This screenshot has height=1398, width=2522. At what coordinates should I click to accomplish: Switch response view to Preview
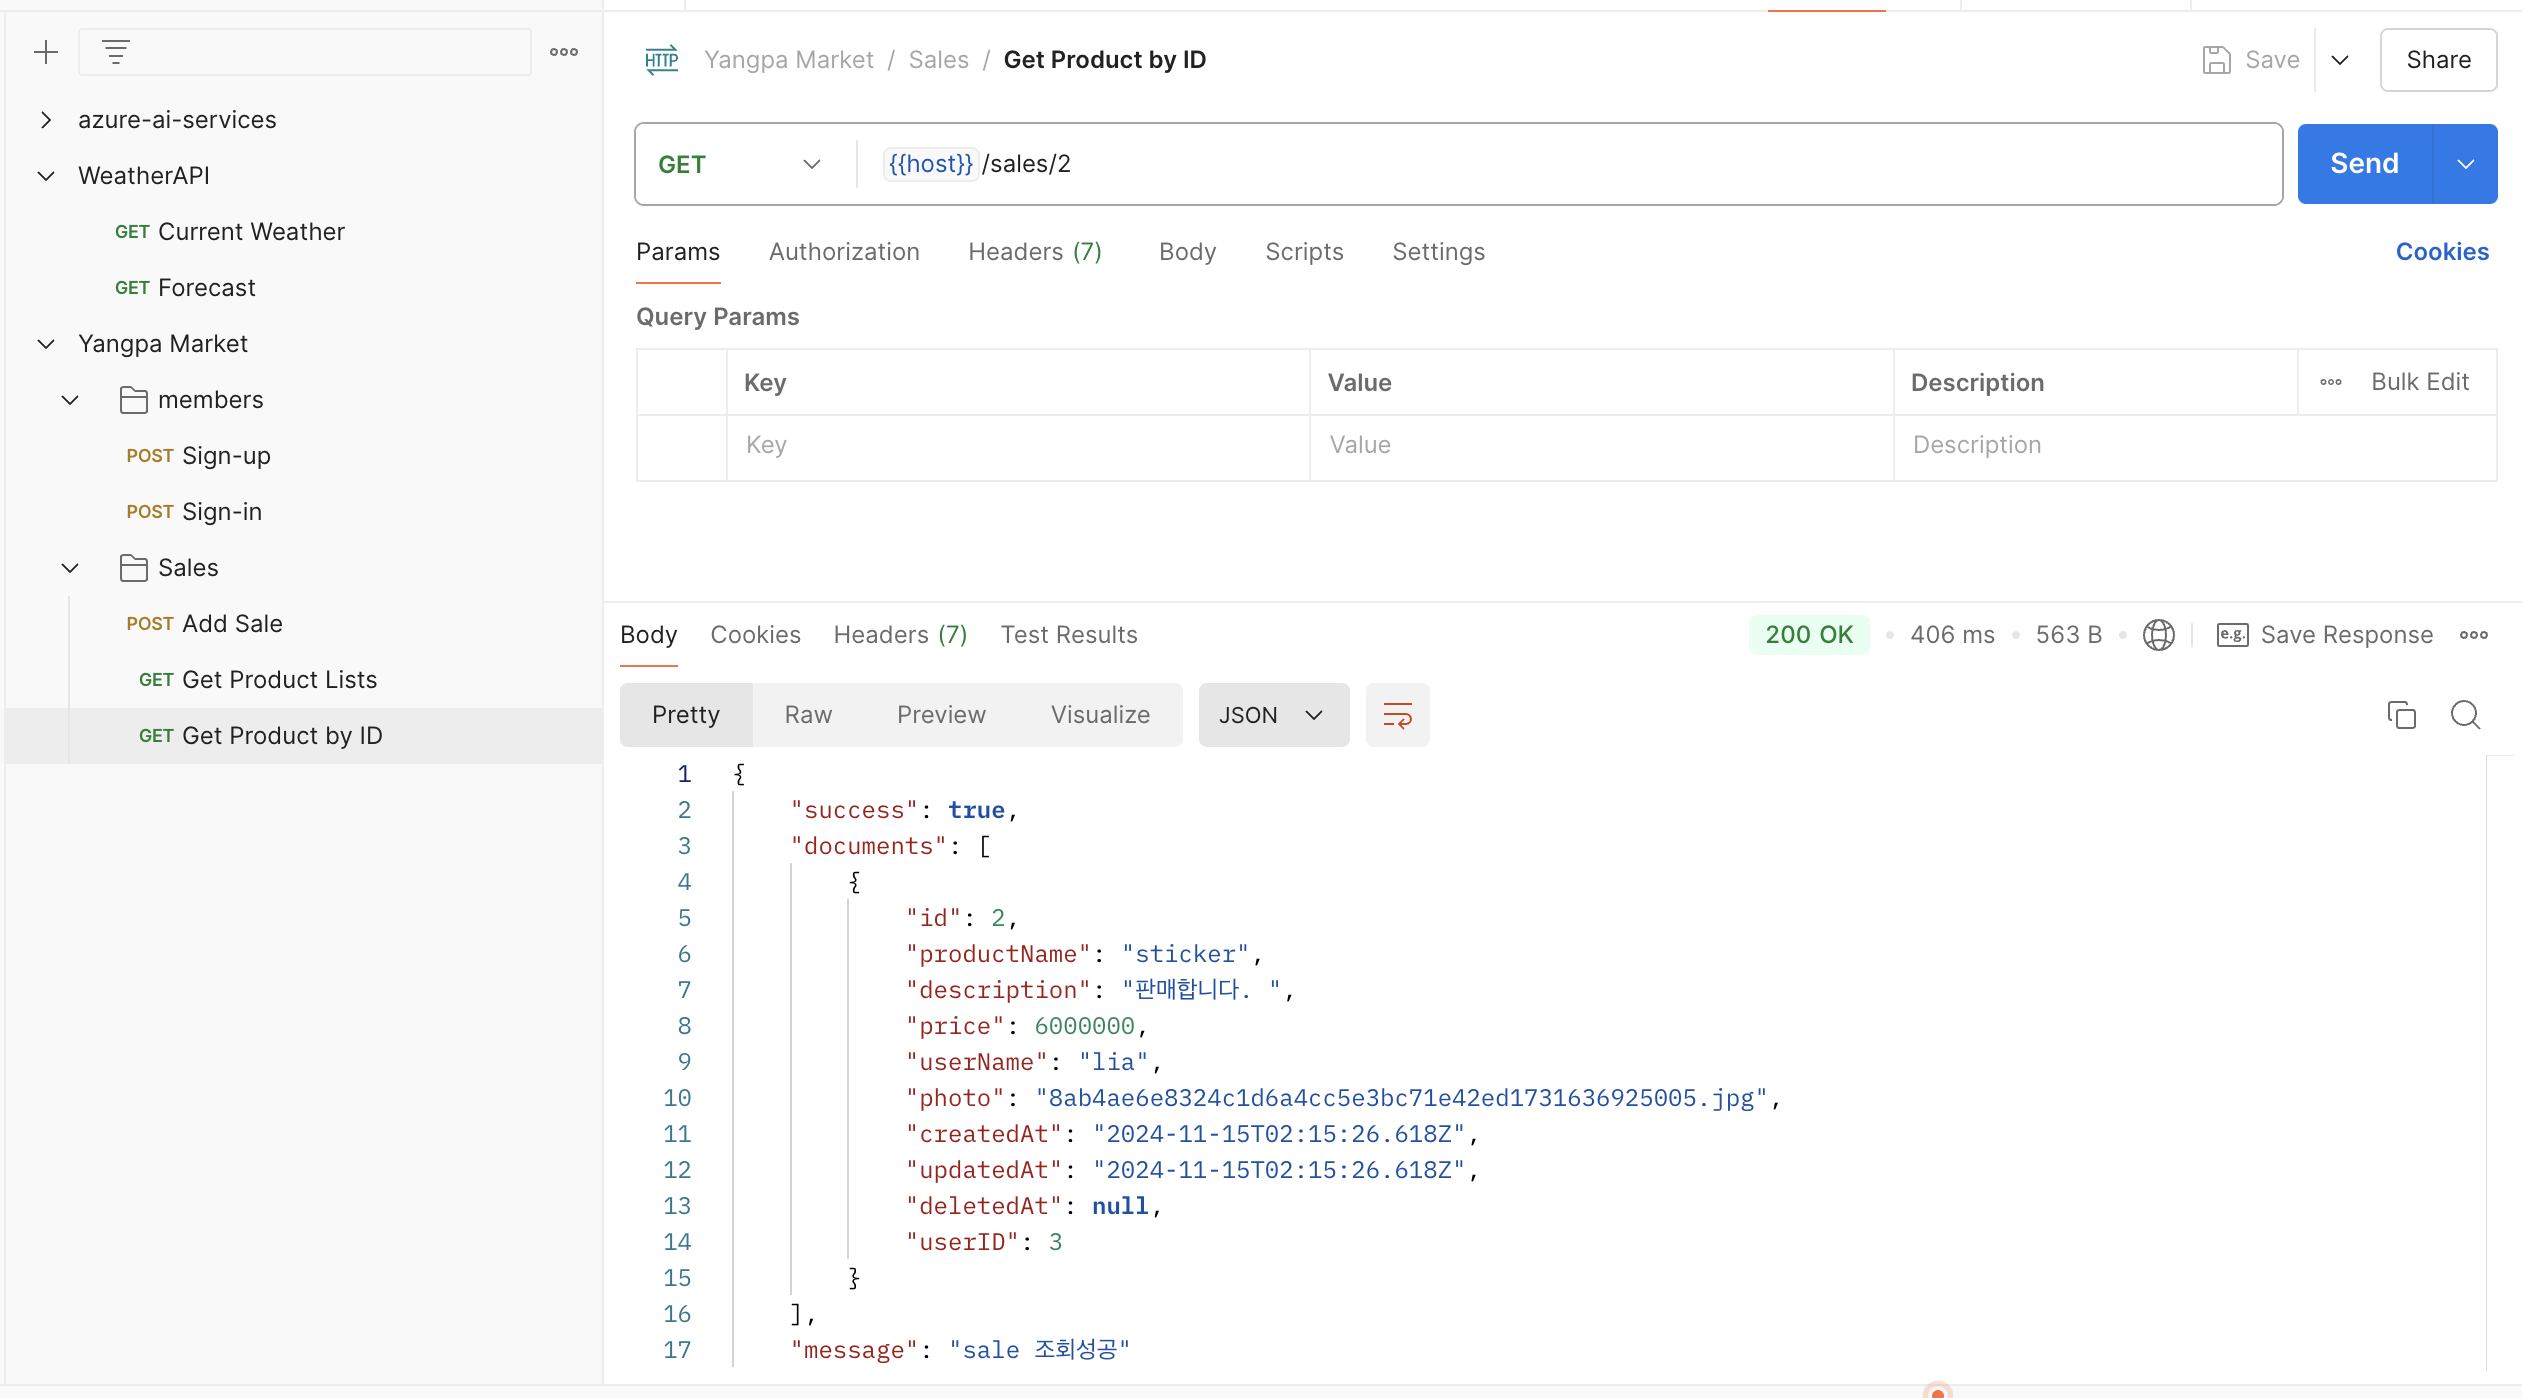941,715
